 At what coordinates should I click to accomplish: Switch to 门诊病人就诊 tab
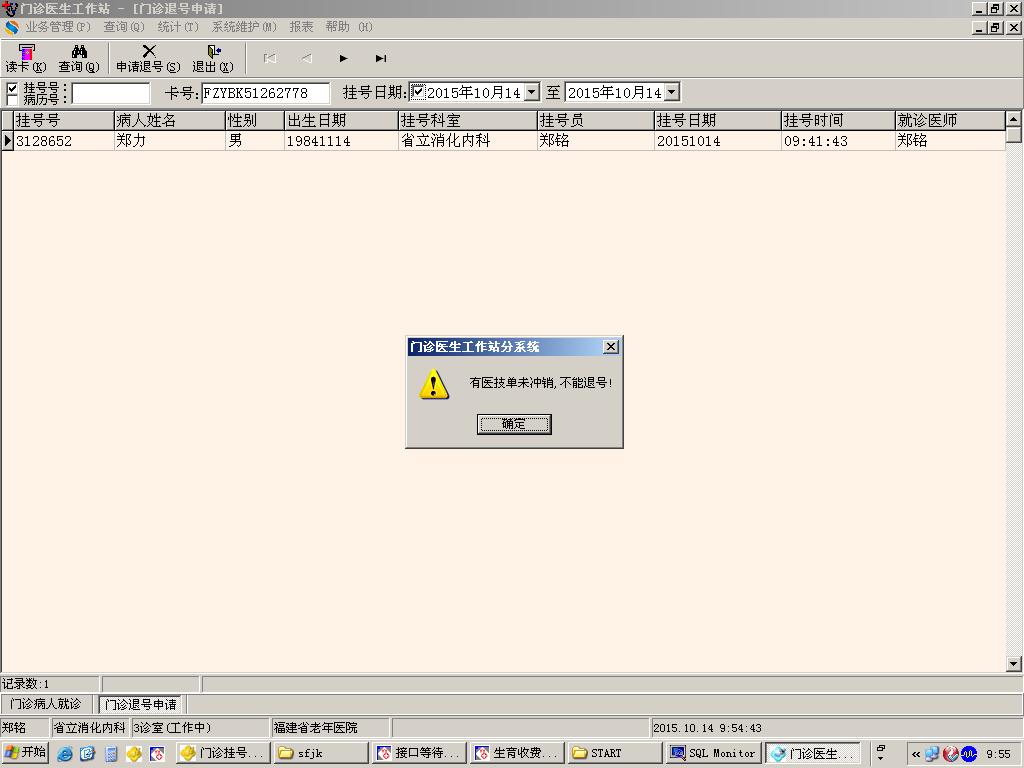point(46,704)
